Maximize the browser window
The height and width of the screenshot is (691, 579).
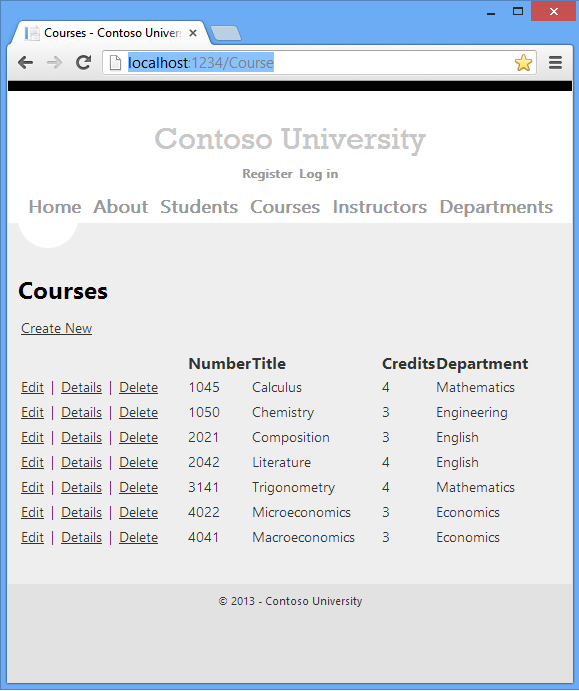pos(518,11)
